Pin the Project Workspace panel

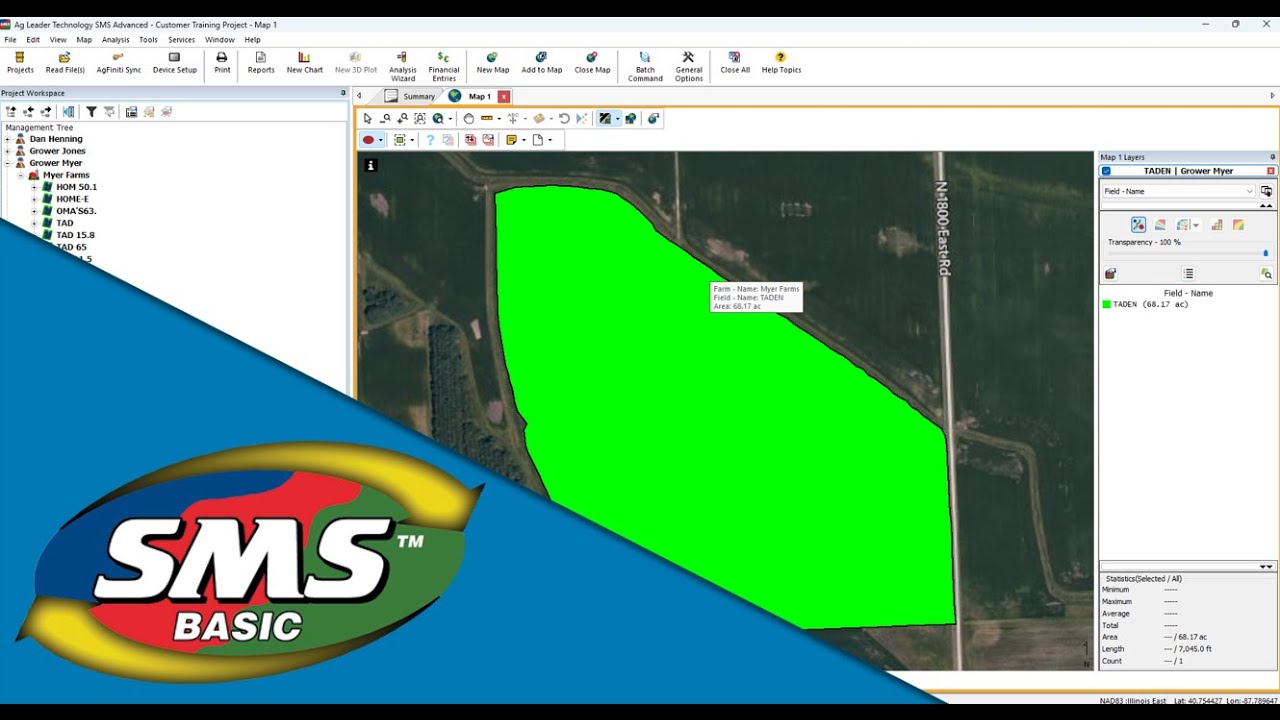(x=343, y=93)
